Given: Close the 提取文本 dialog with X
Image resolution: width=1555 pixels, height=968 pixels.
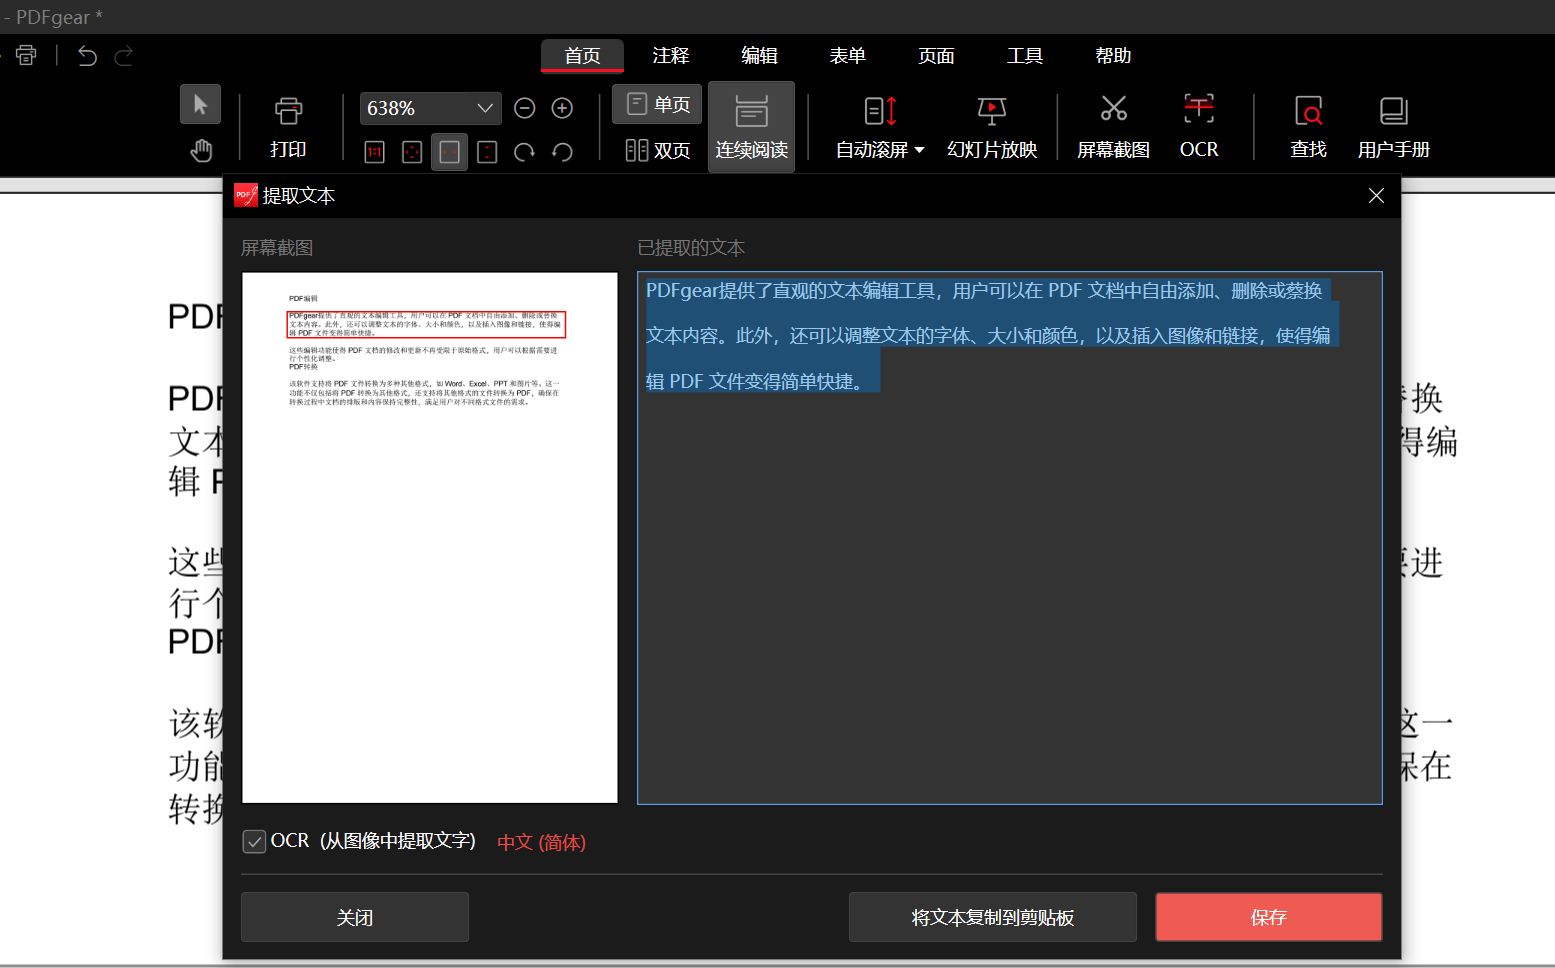Looking at the screenshot, I should (x=1376, y=196).
